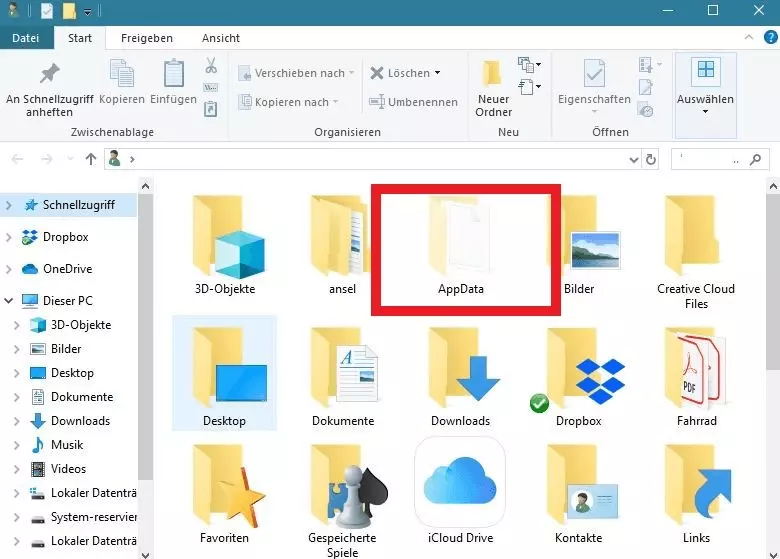This screenshot has height=559, width=780.
Task: Open the iCloud Drive item
Action: tap(461, 482)
